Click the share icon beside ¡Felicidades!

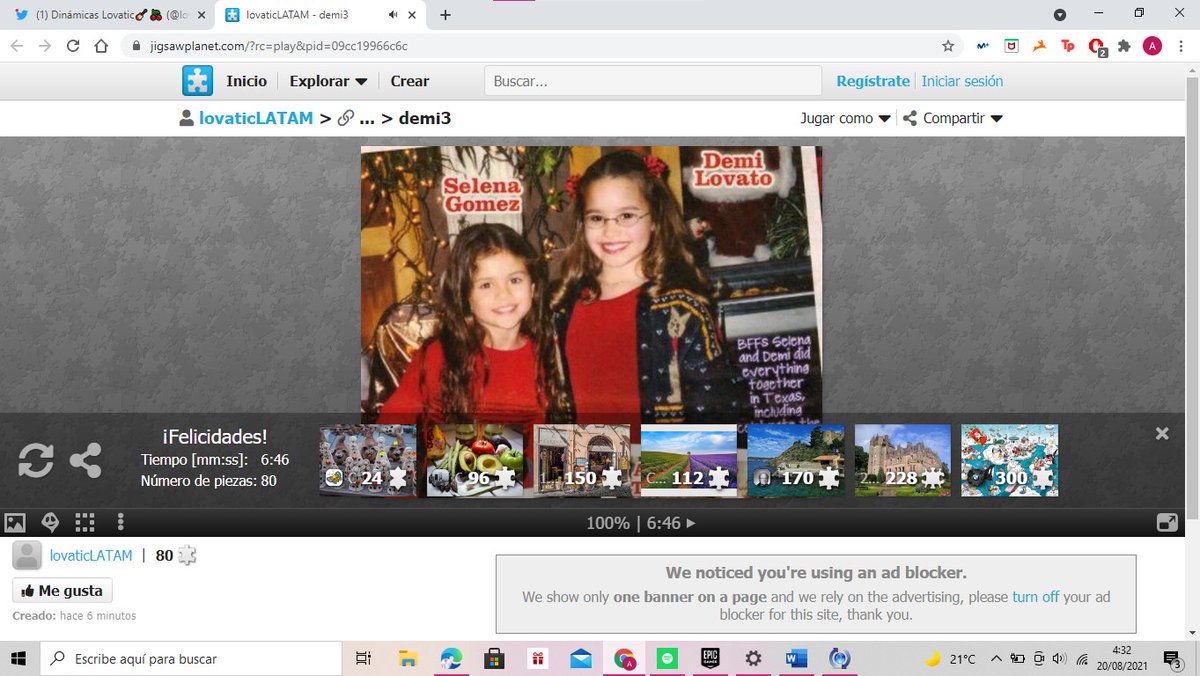[x=86, y=460]
